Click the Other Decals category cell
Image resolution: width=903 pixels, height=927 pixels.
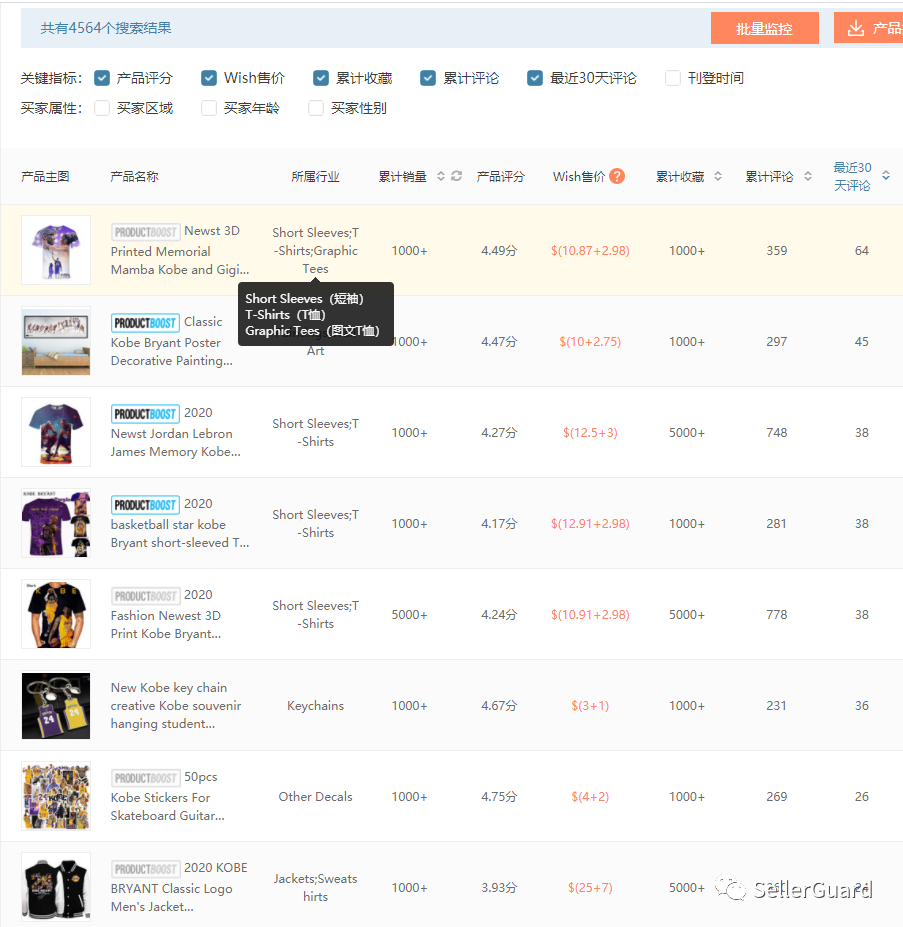pyautogui.click(x=315, y=797)
